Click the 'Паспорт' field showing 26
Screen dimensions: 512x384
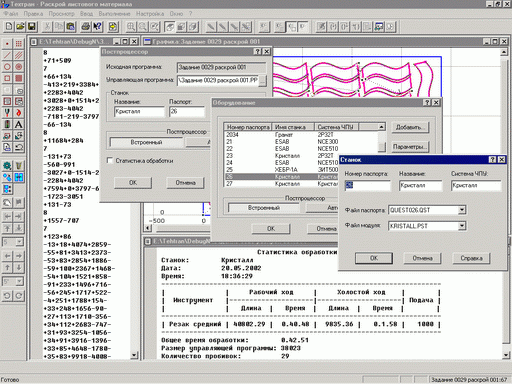point(187,111)
